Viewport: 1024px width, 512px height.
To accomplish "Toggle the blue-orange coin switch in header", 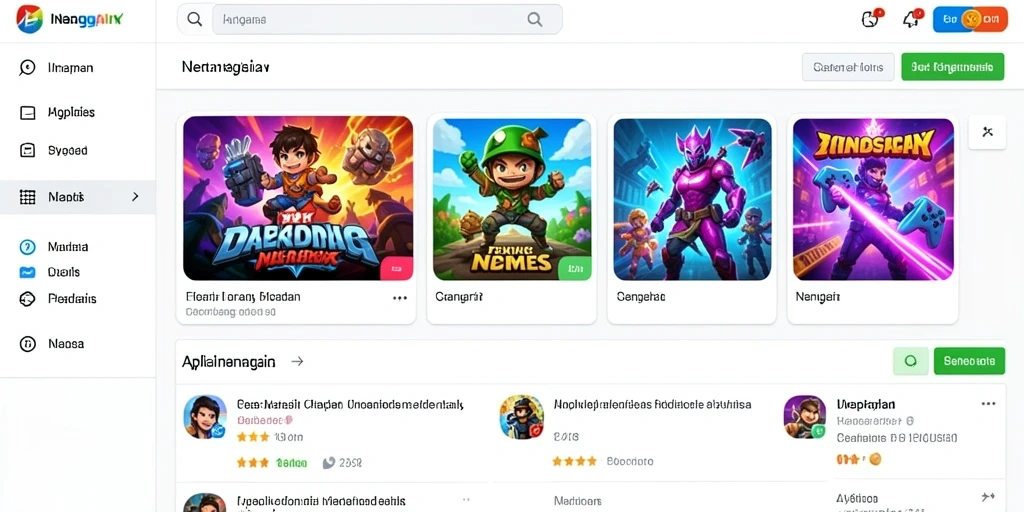I will click(x=970, y=20).
